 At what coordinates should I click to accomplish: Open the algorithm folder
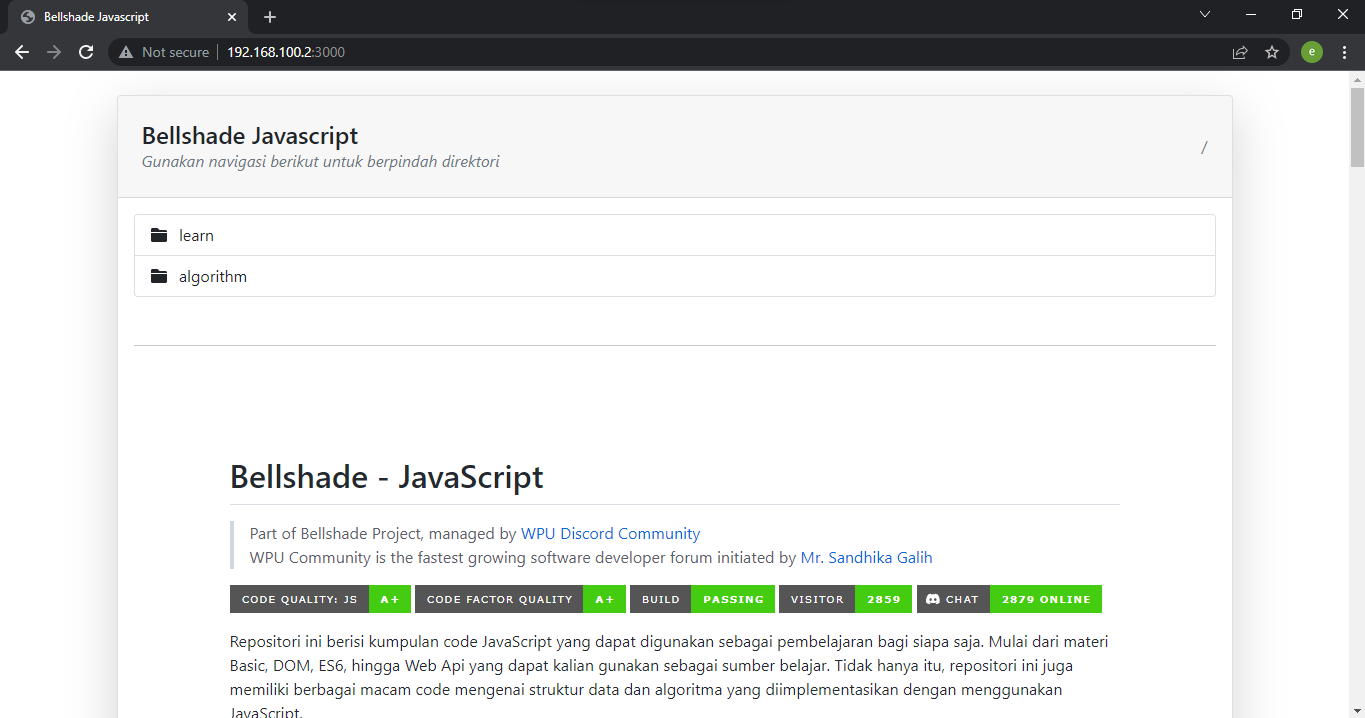click(675, 276)
